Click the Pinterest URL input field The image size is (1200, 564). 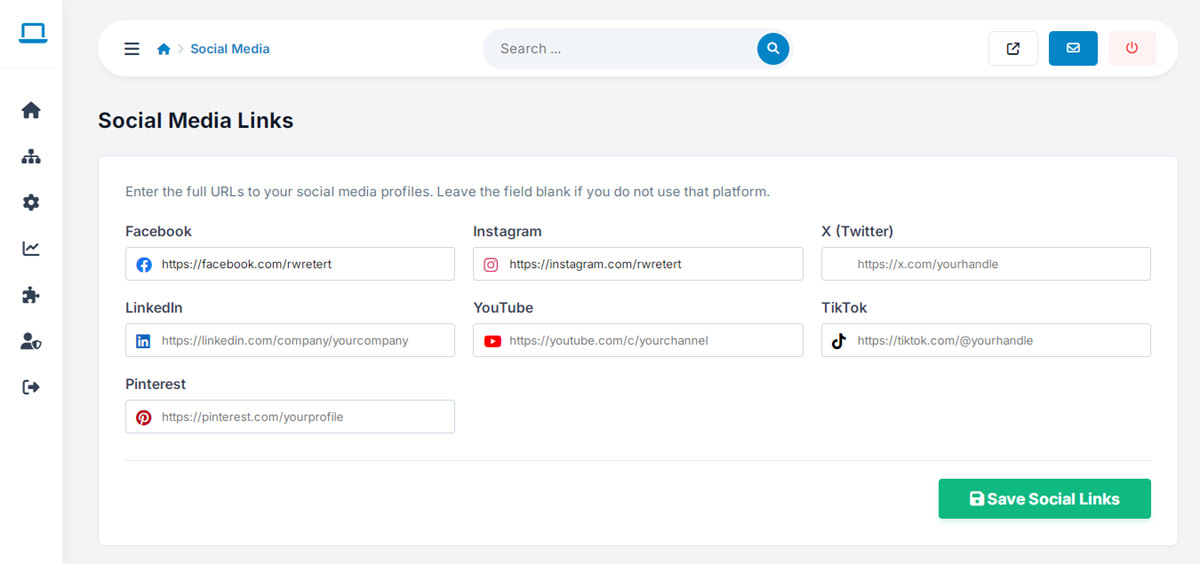pos(290,417)
